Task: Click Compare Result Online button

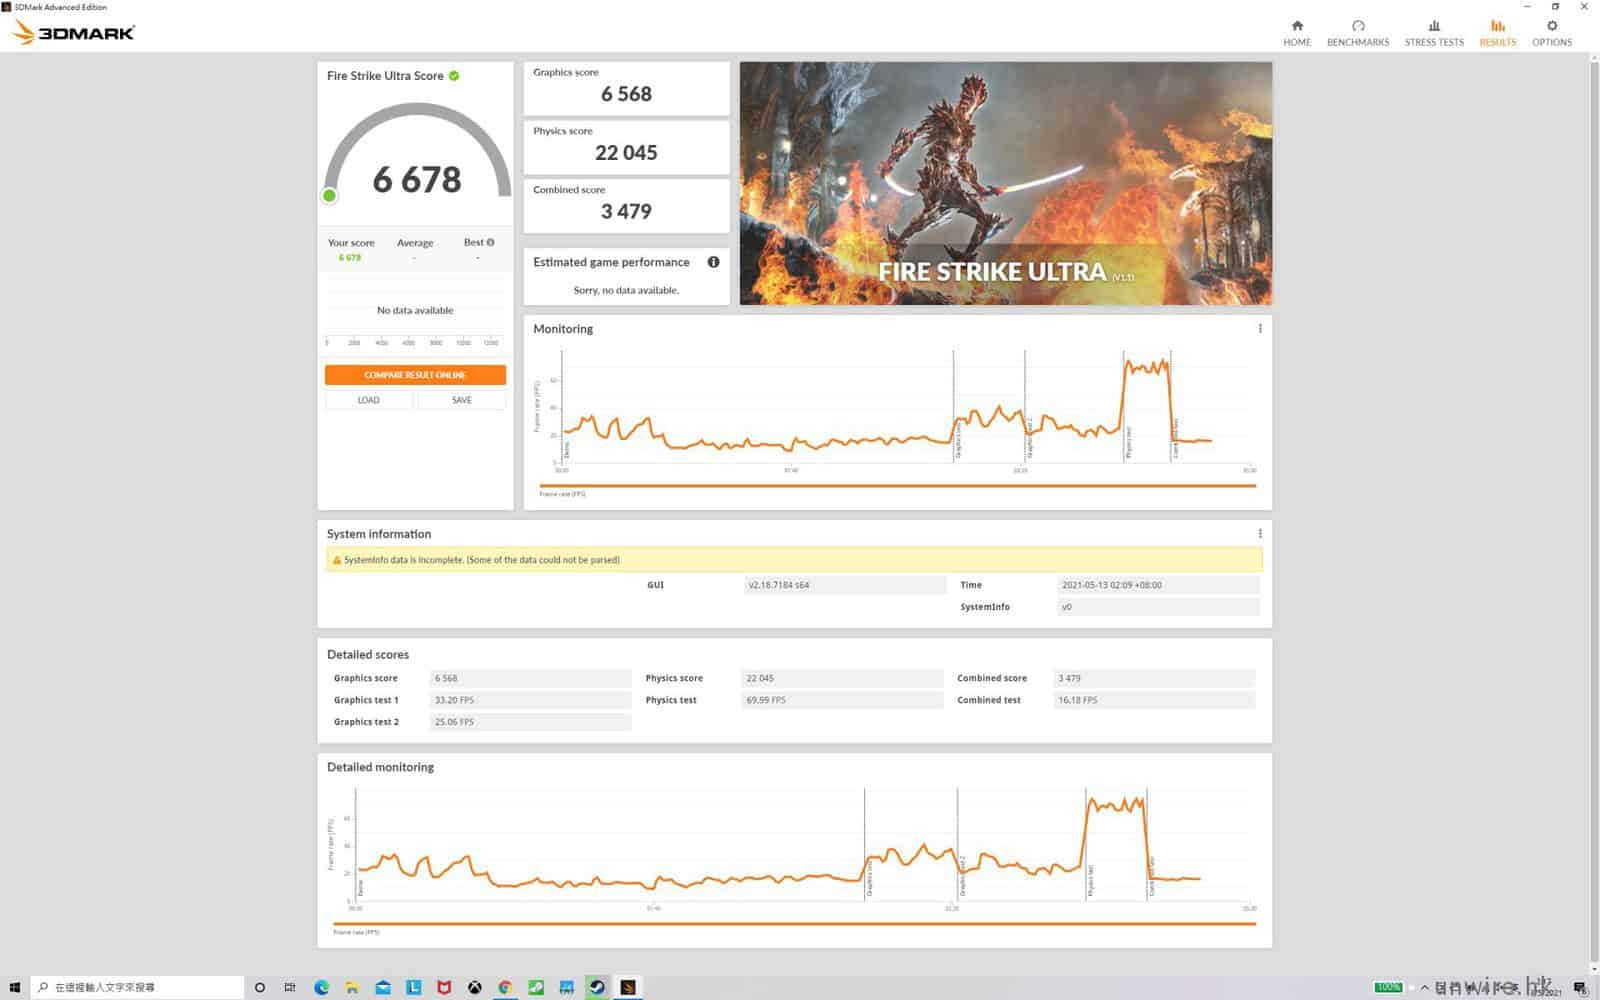Action: 415,375
